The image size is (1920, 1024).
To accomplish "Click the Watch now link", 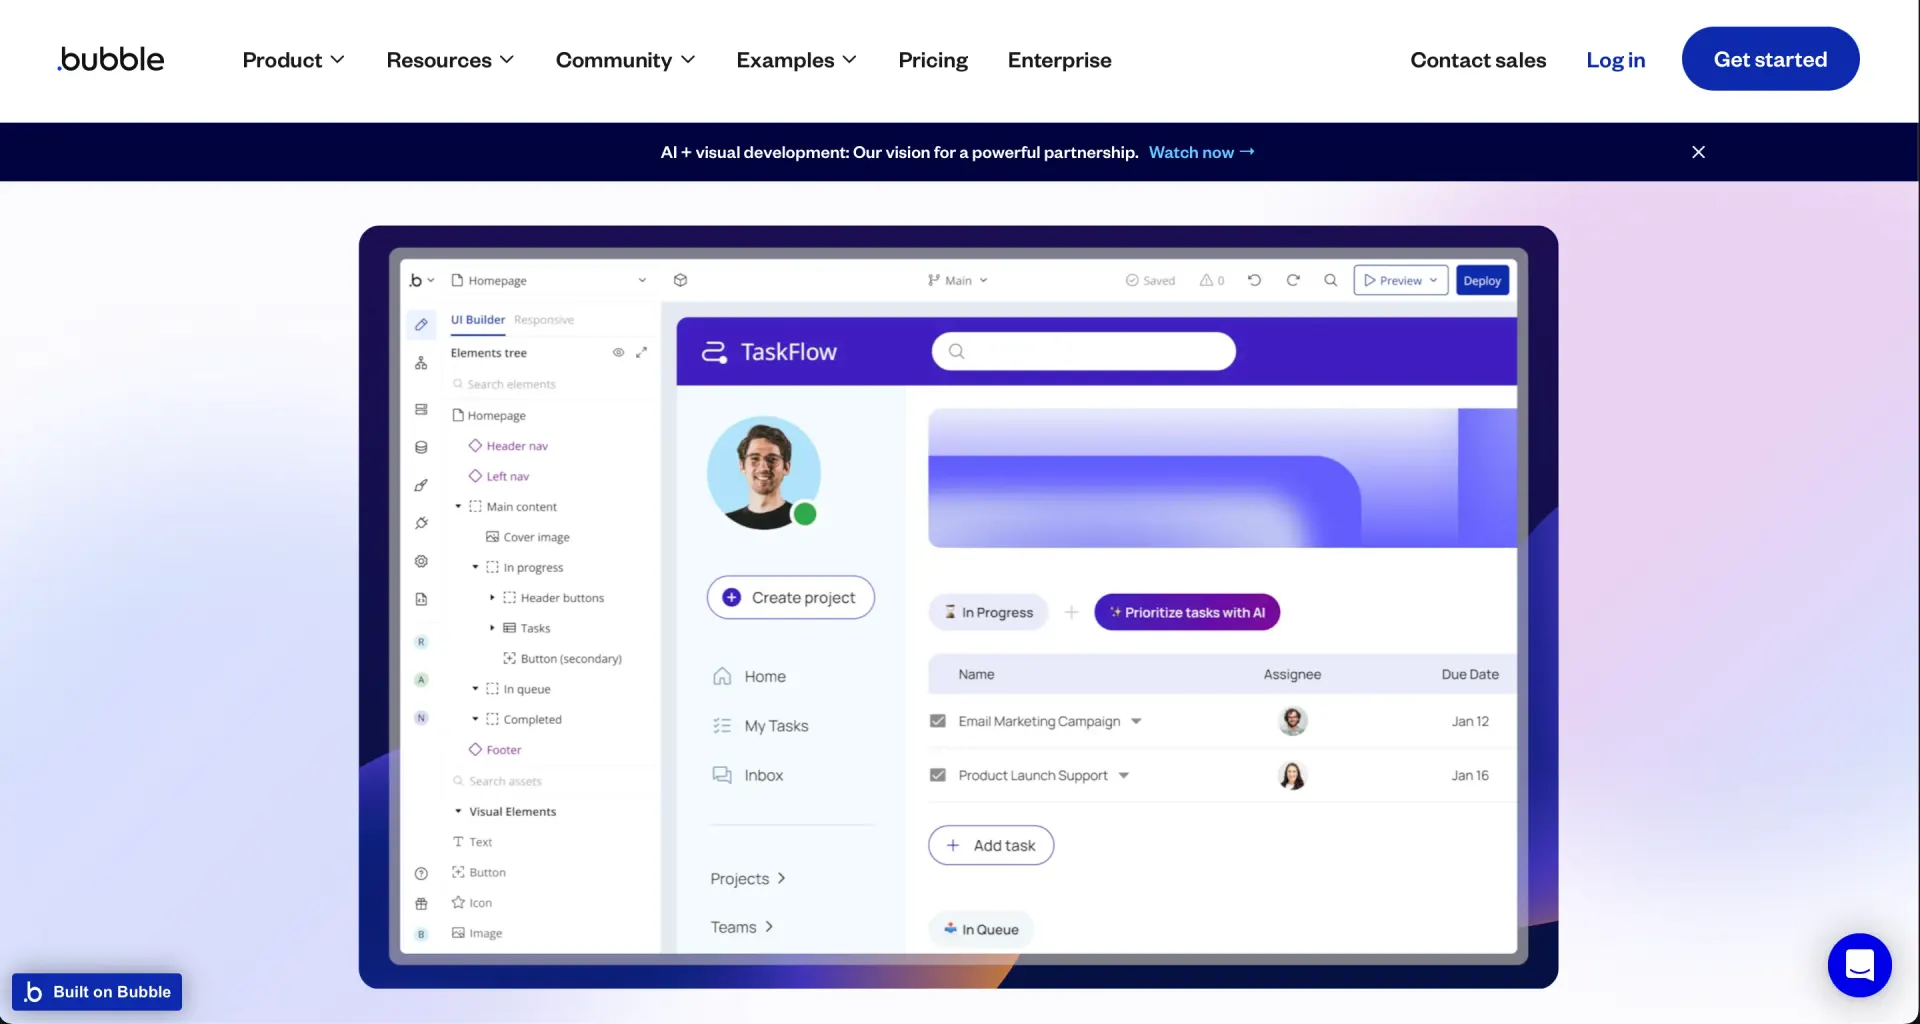I will click(x=1201, y=152).
